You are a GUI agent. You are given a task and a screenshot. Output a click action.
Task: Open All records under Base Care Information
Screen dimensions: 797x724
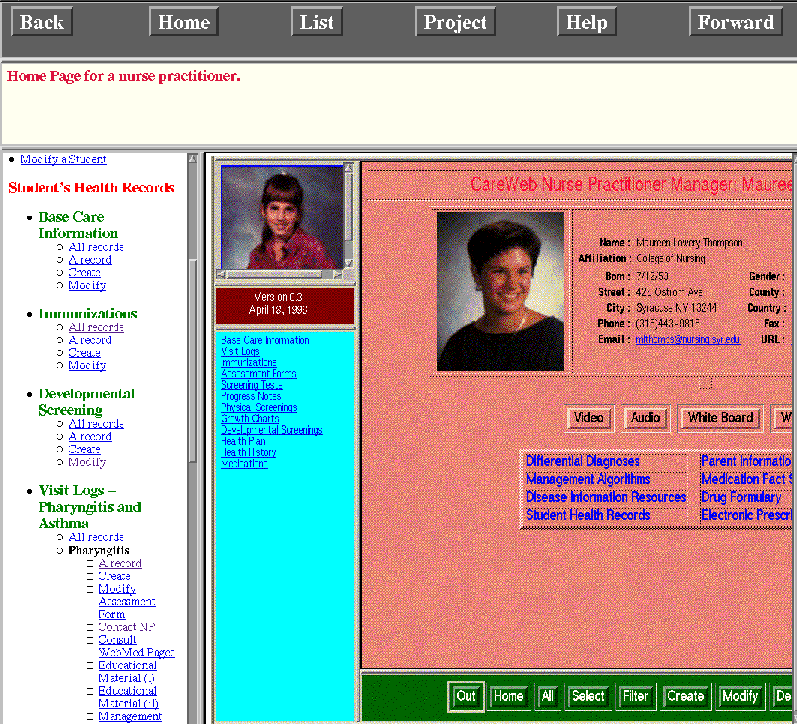(x=96, y=247)
